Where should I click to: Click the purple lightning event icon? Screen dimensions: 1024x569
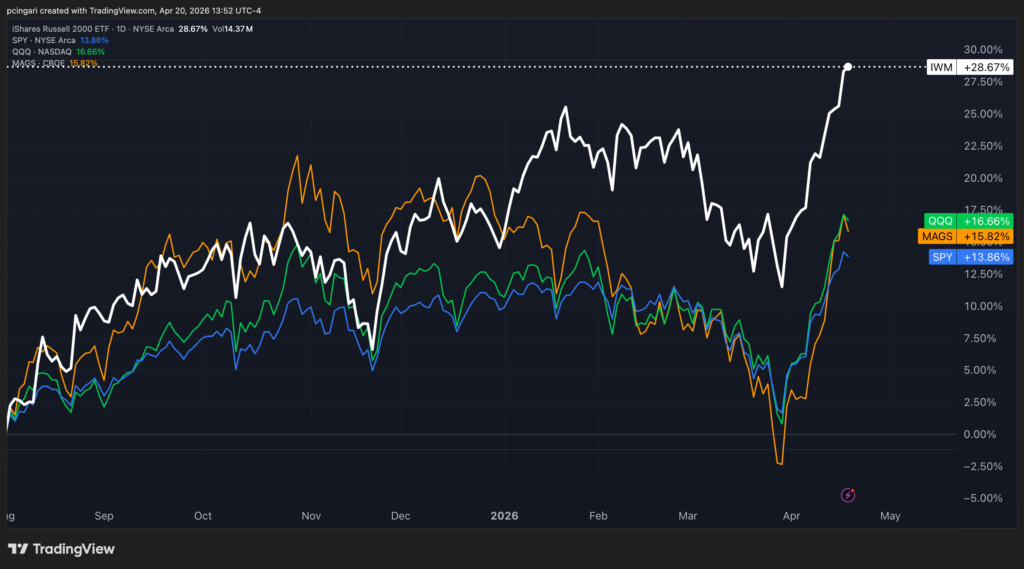coord(848,495)
